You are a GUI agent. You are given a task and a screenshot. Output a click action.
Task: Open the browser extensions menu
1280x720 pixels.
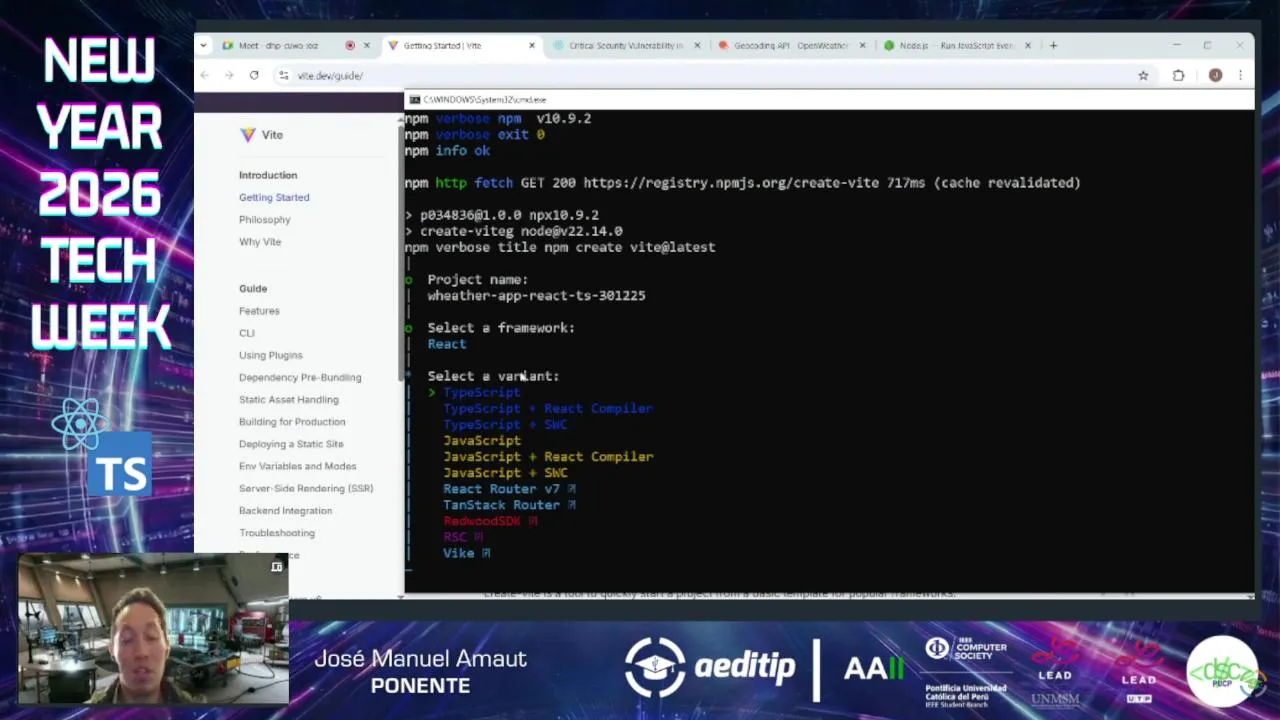1178,75
